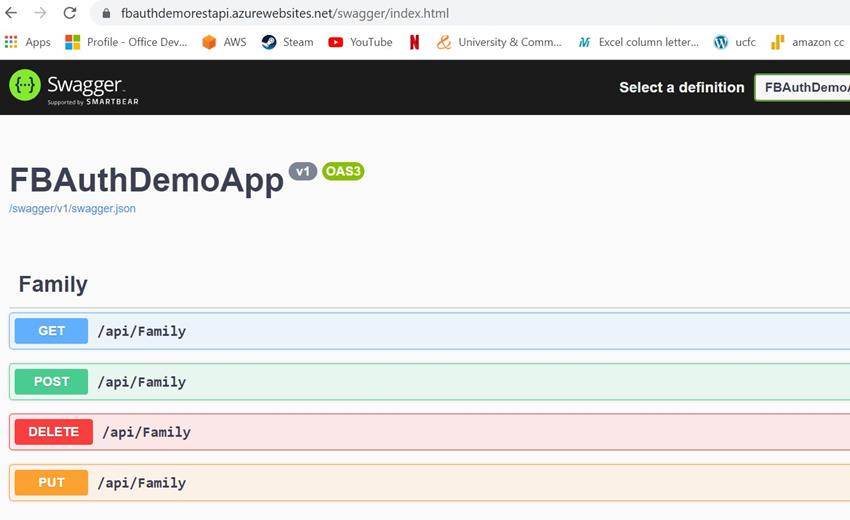Click the OAS3 badge
Viewport: 850px width, 520px height.
(x=343, y=171)
